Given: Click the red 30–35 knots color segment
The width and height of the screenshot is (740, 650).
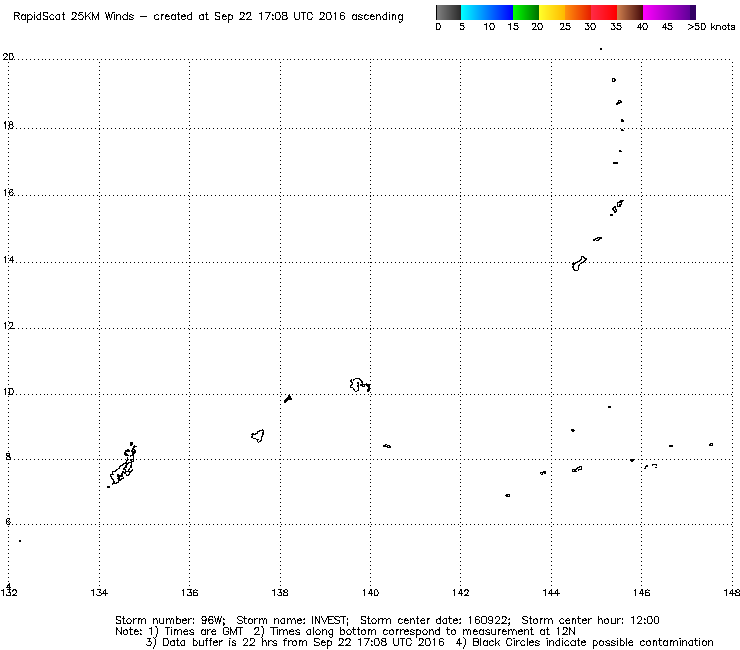Looking at the screenshot, I should point(604,12).
